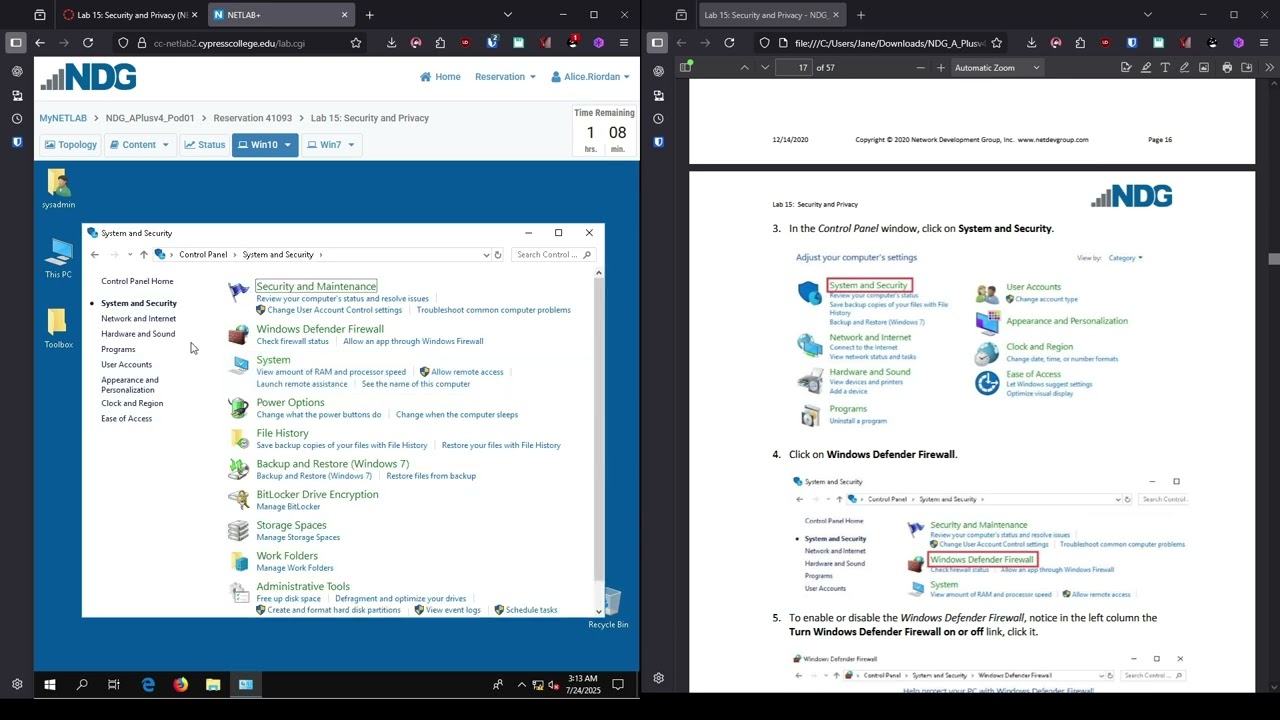Show hidden icons in remote system tray
1280x720 pixels.
(521, 685)
